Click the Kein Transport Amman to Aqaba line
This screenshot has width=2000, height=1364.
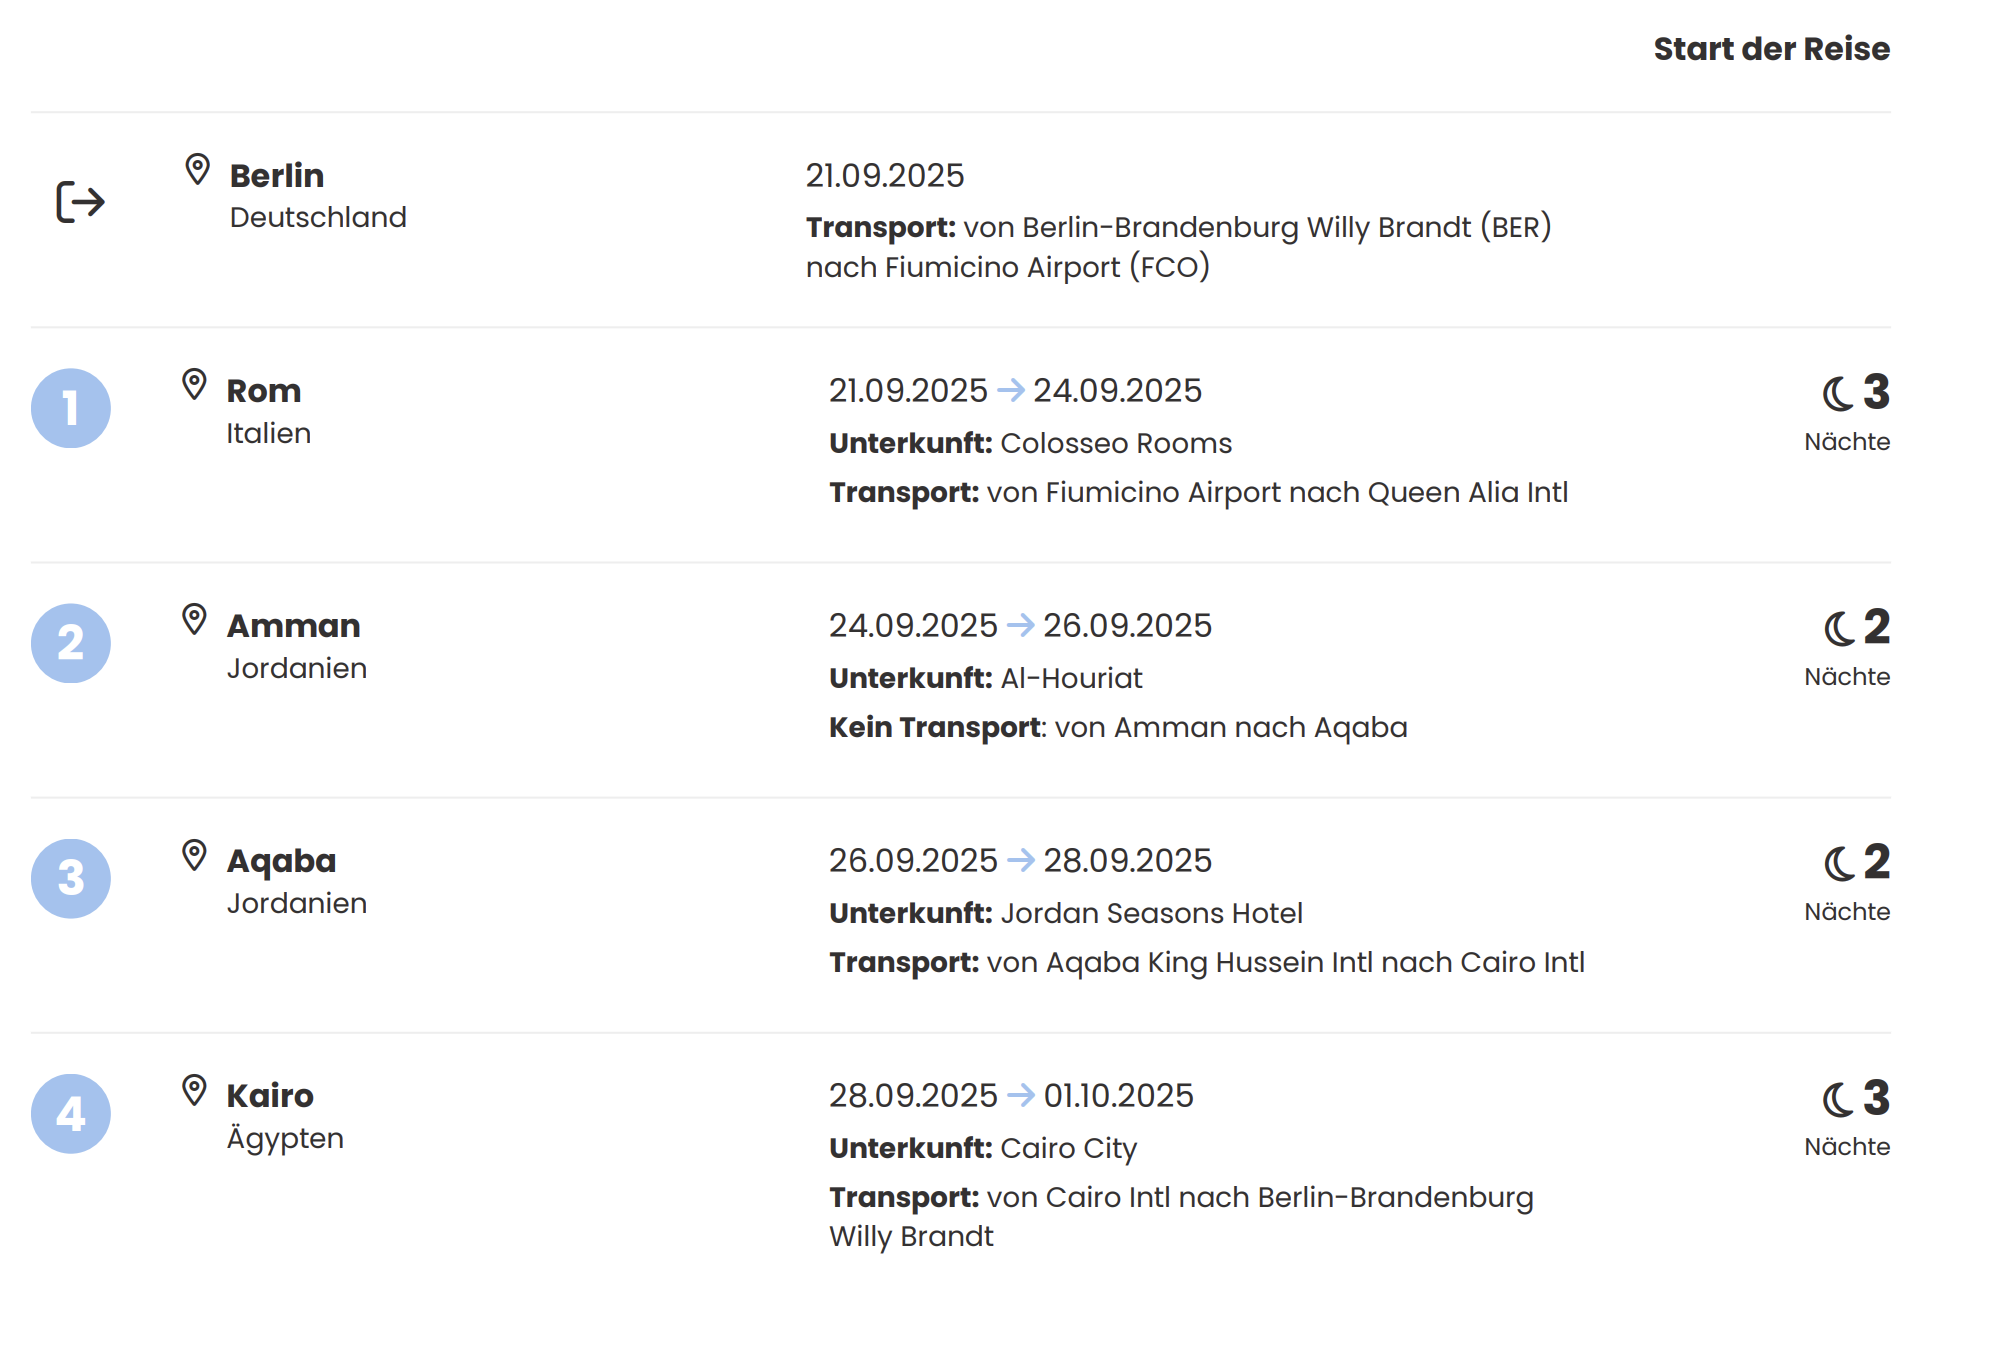[x=1118, y=727]
